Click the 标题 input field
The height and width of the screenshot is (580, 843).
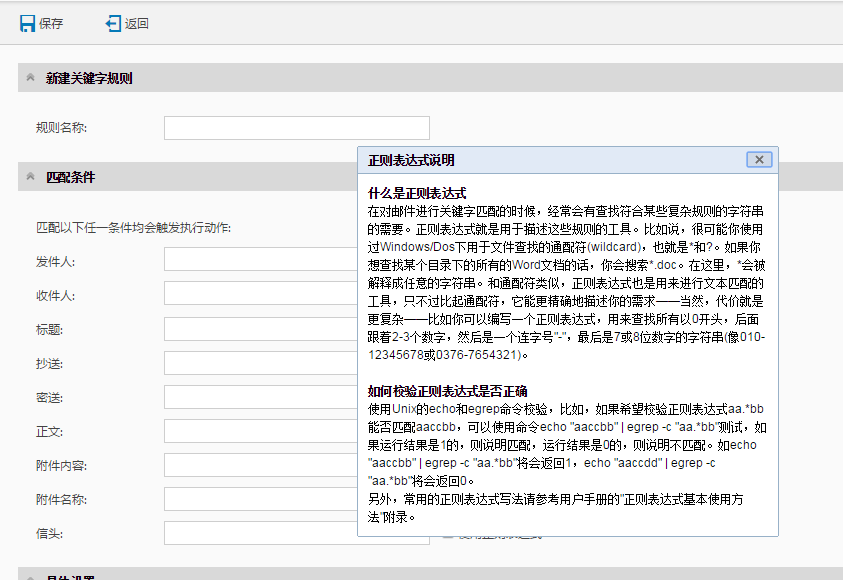coord(260,328)
